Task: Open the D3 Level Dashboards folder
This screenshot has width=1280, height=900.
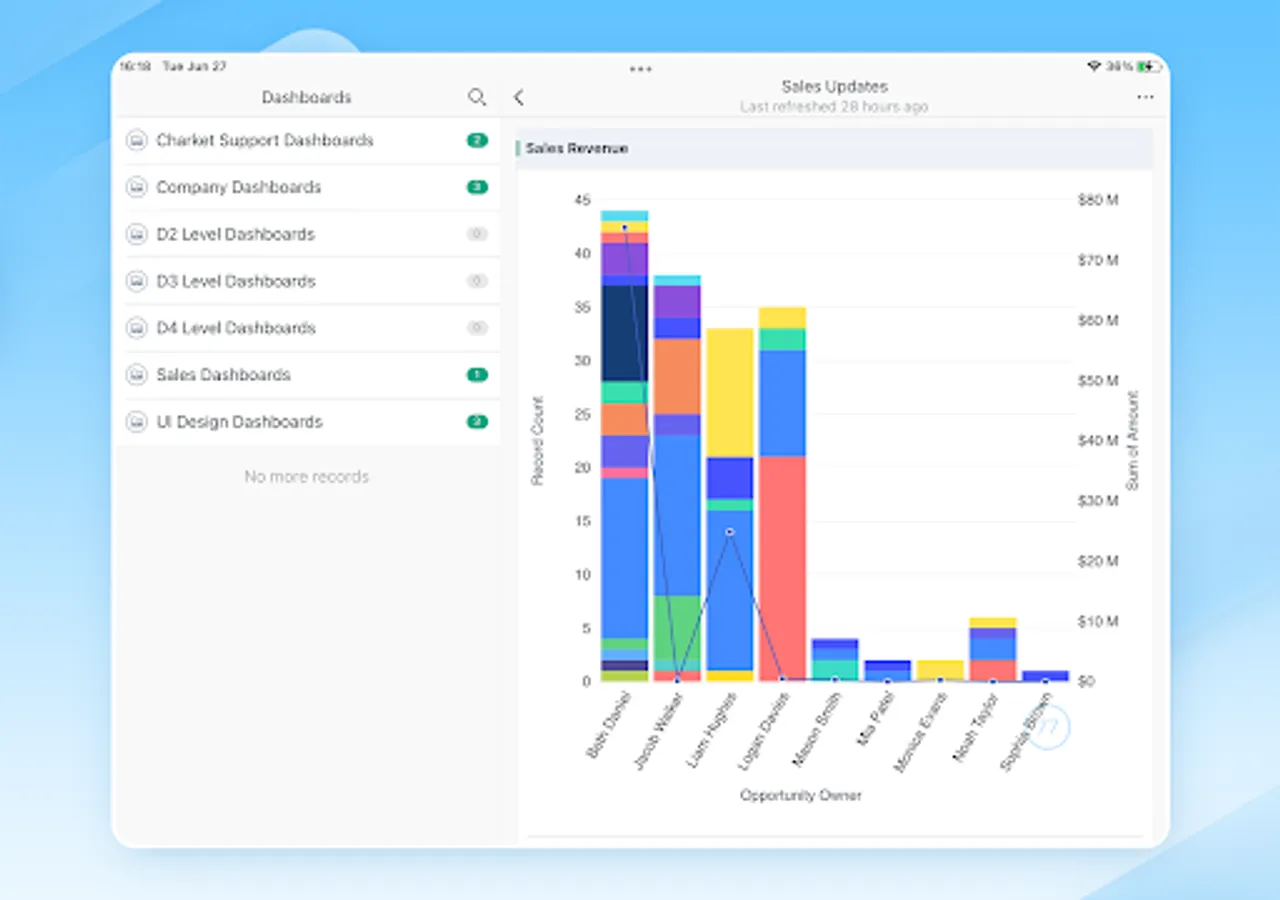Action: click(x=307, y=281)
